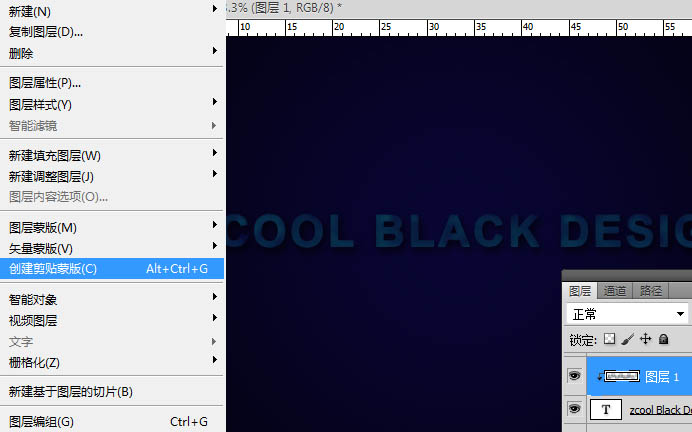Open the 图层蒙版(M) submenu
This screenshot has height=432, width=692.
click(112, 228)
